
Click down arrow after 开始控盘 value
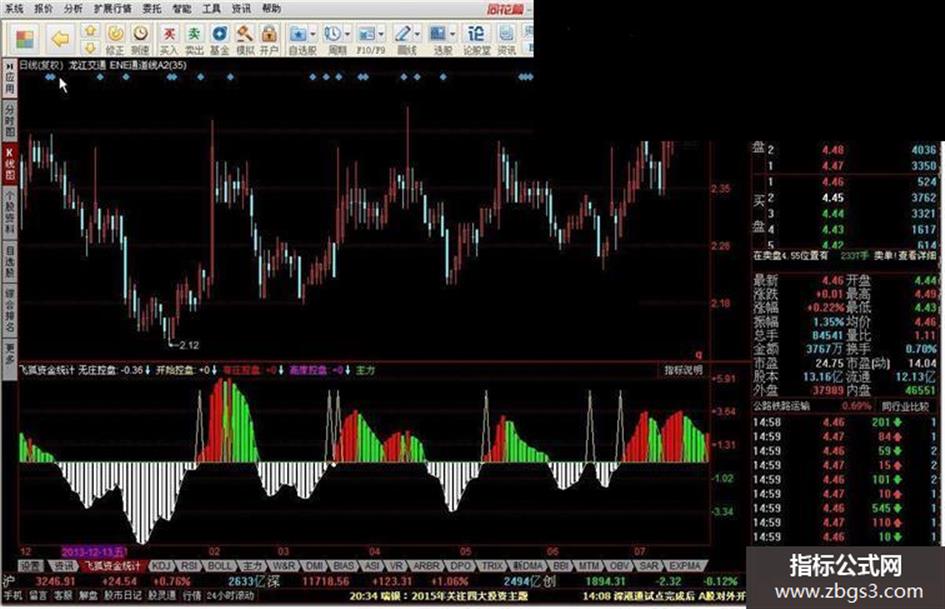pyautogui.click(x=214, y=370)
